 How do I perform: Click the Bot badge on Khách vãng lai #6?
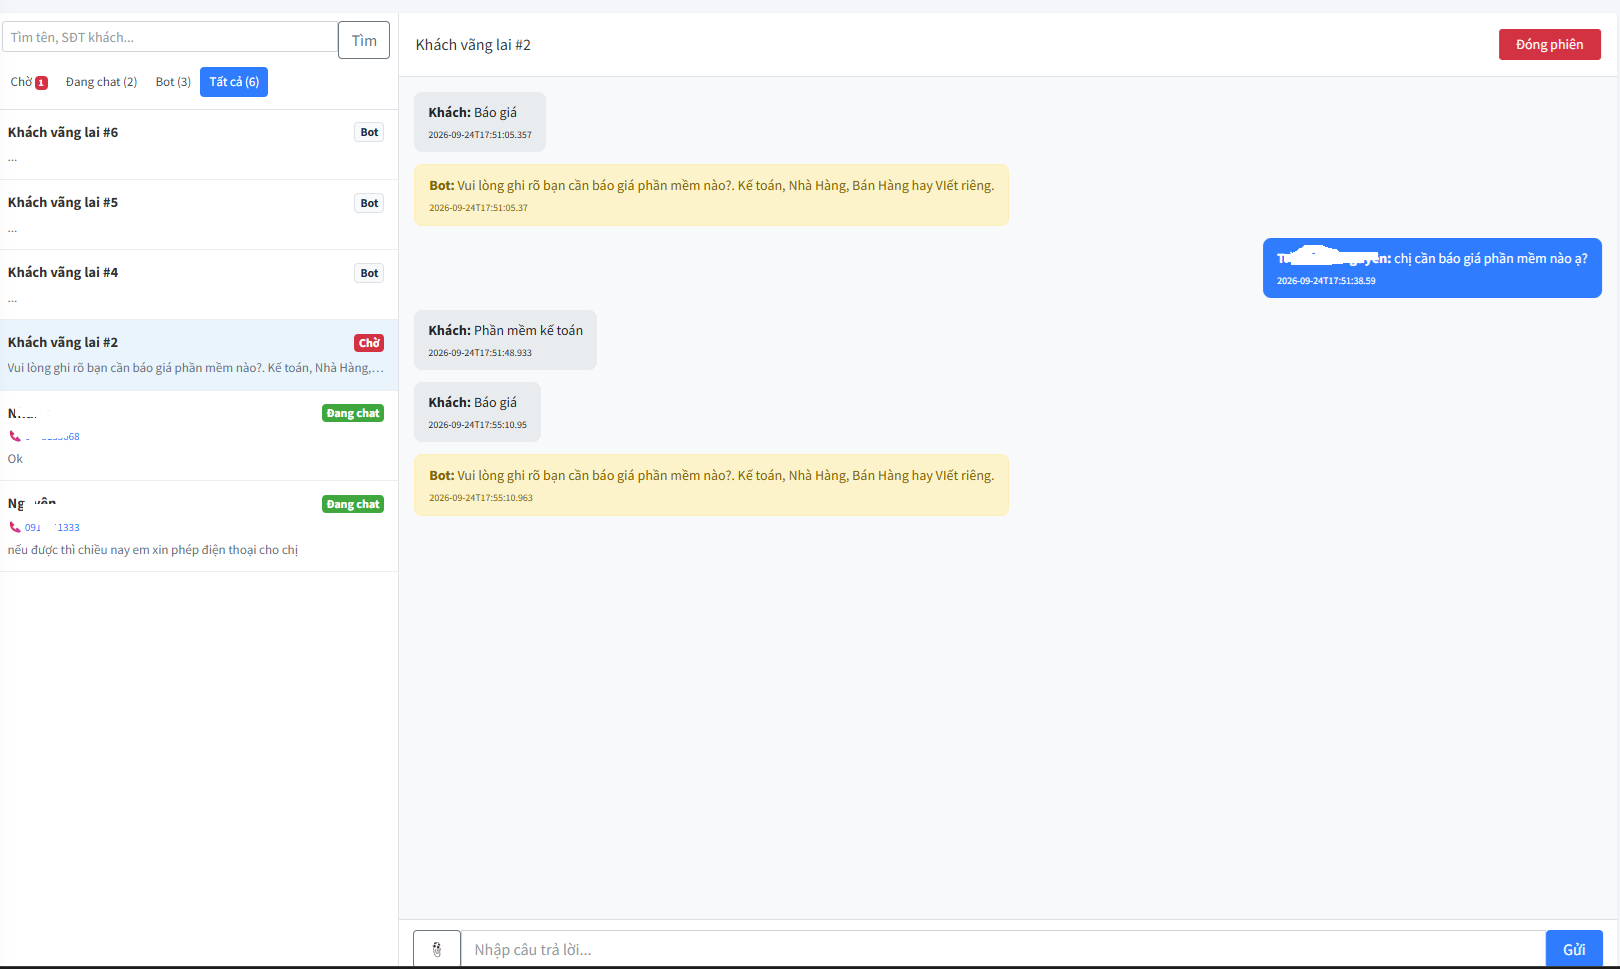click(x=369, y=132)
